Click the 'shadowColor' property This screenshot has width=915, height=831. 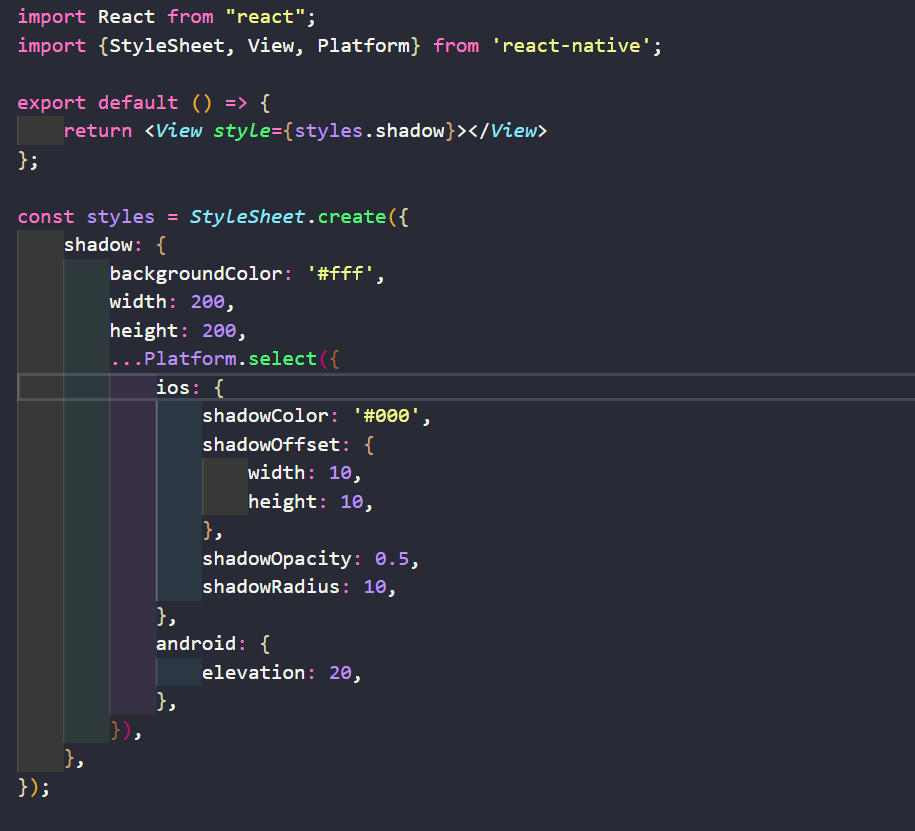click(x=266, y=416)
